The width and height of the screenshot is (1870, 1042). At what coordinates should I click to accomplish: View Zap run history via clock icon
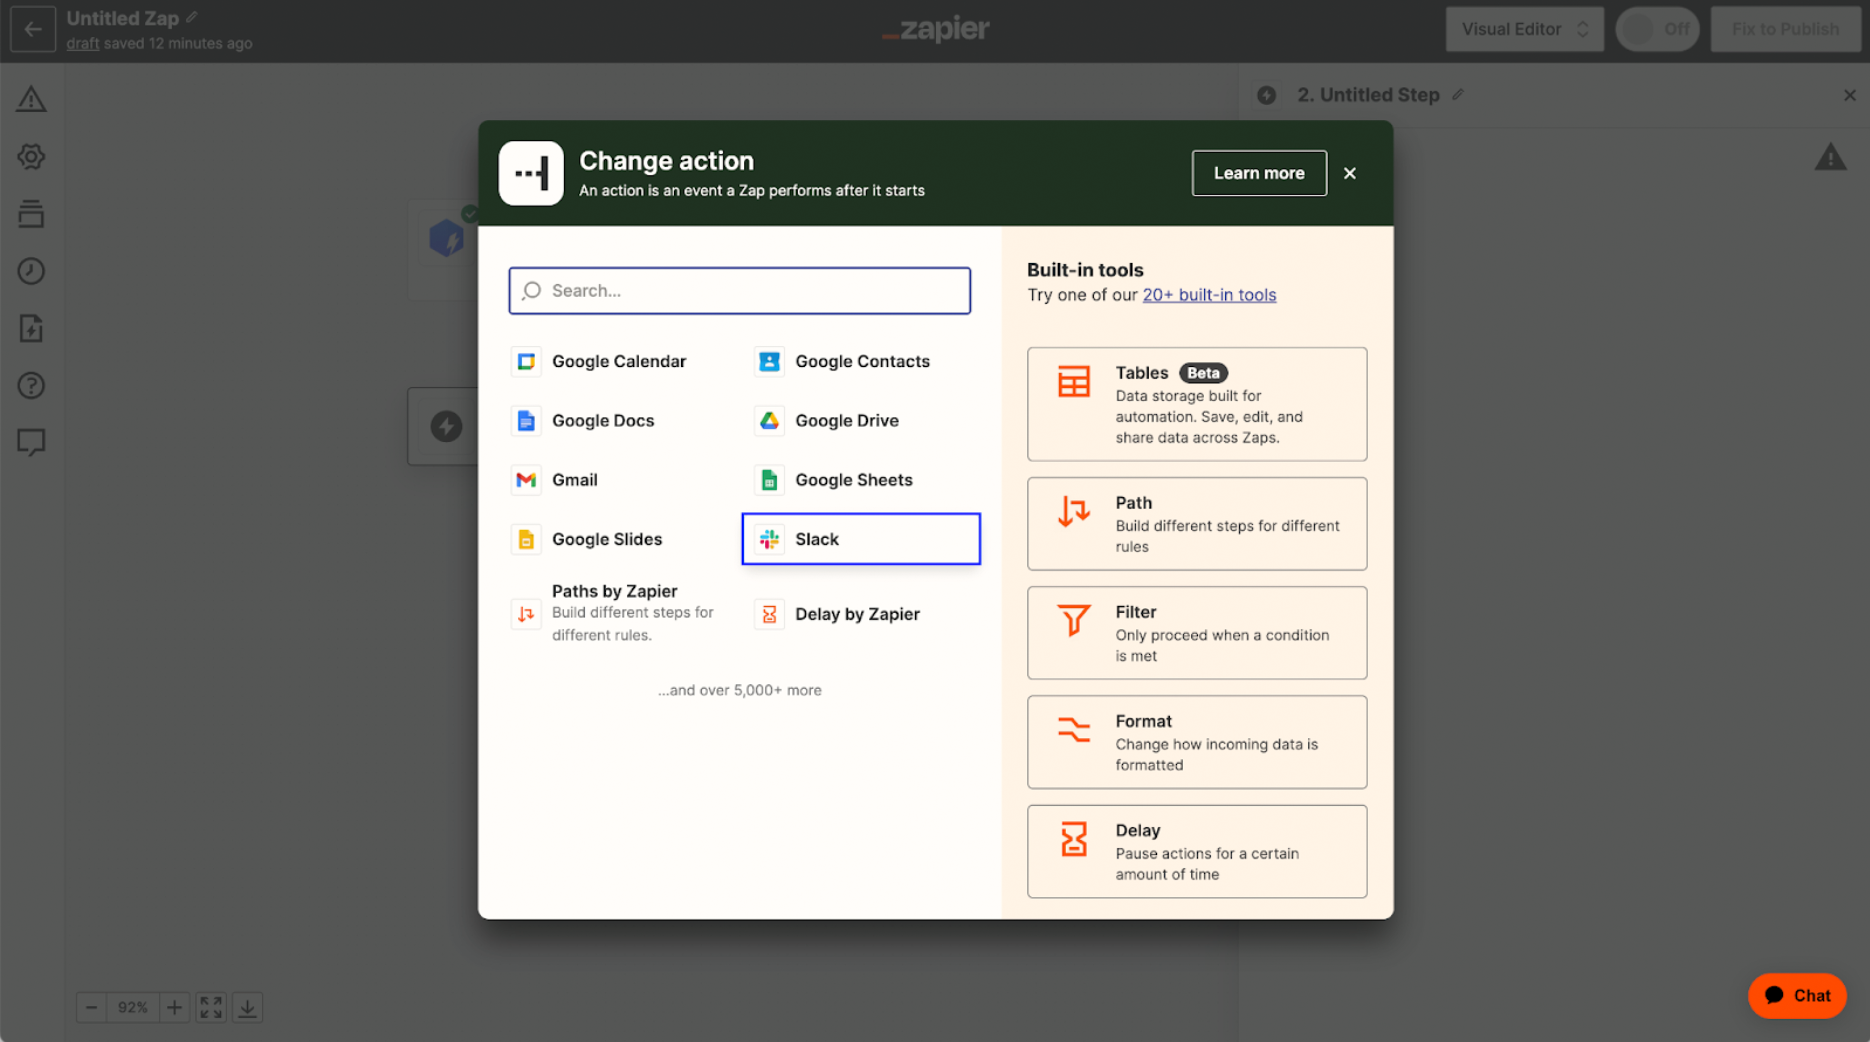click(x=31, y=270)
